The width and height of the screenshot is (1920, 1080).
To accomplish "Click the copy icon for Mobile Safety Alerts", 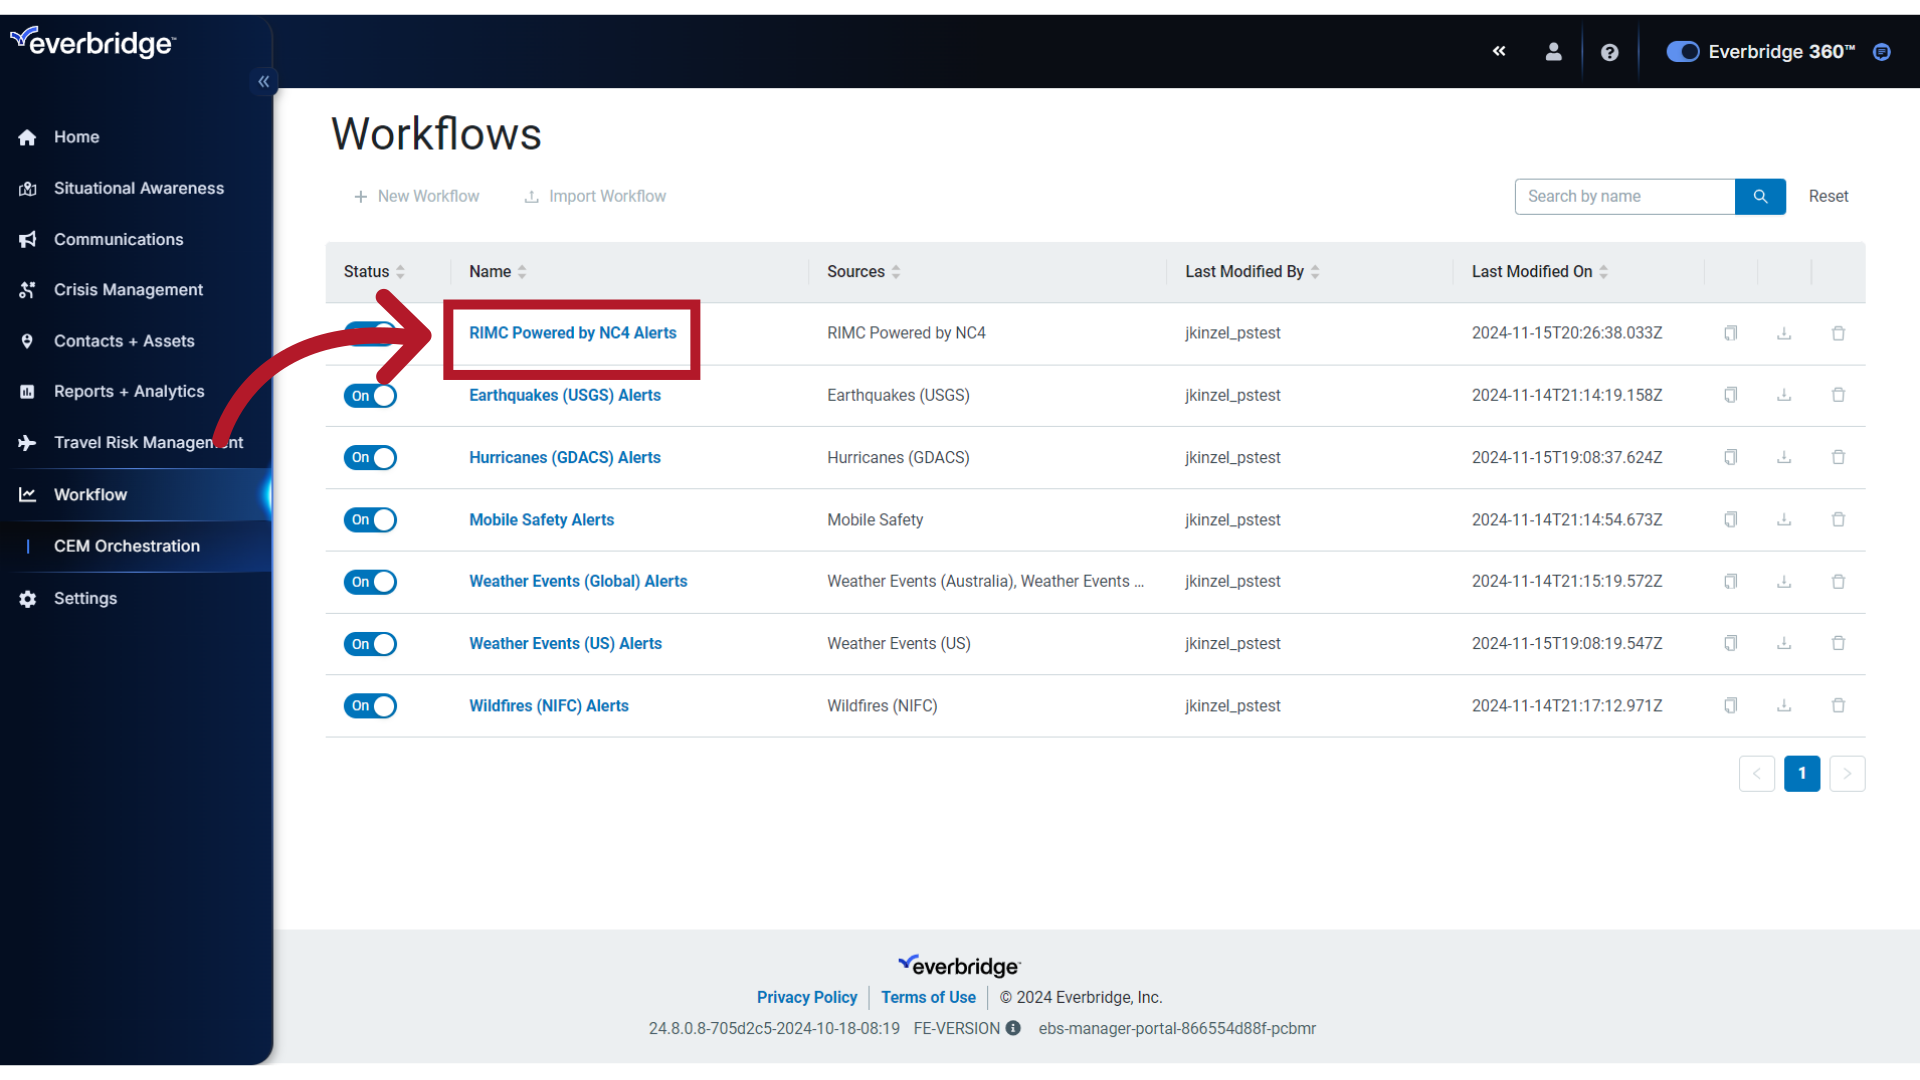I will pos(1730,518).
